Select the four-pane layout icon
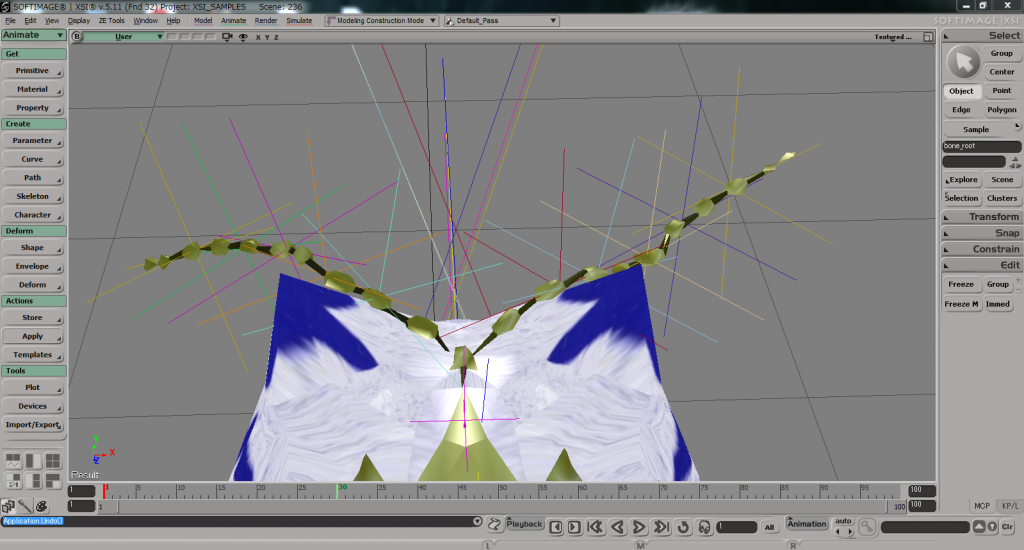Image resolution: width=1024 pixels, height=550 pixels. point(52,461)
